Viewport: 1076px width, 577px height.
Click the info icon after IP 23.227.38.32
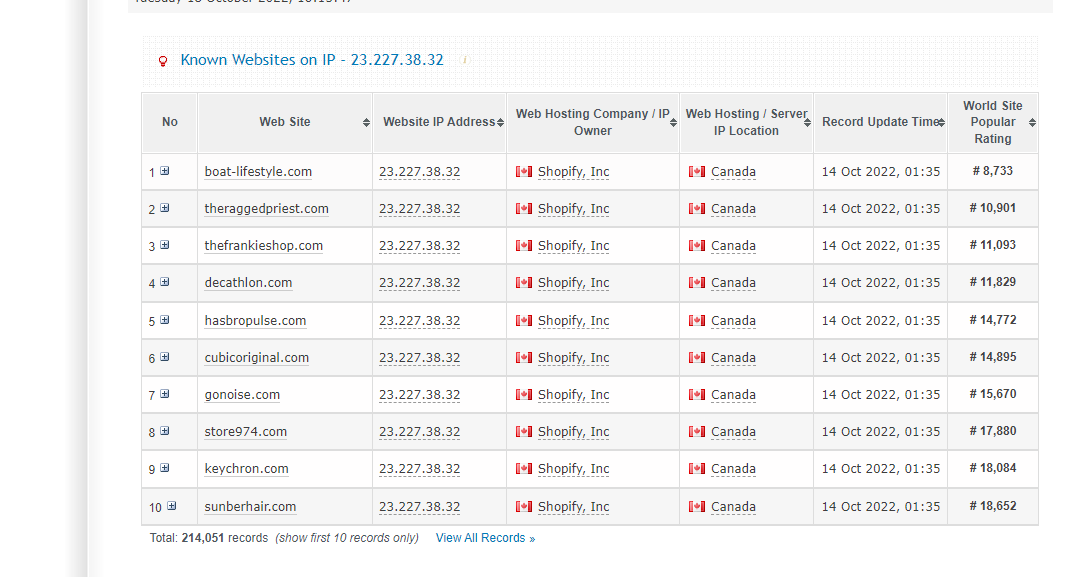465,60
